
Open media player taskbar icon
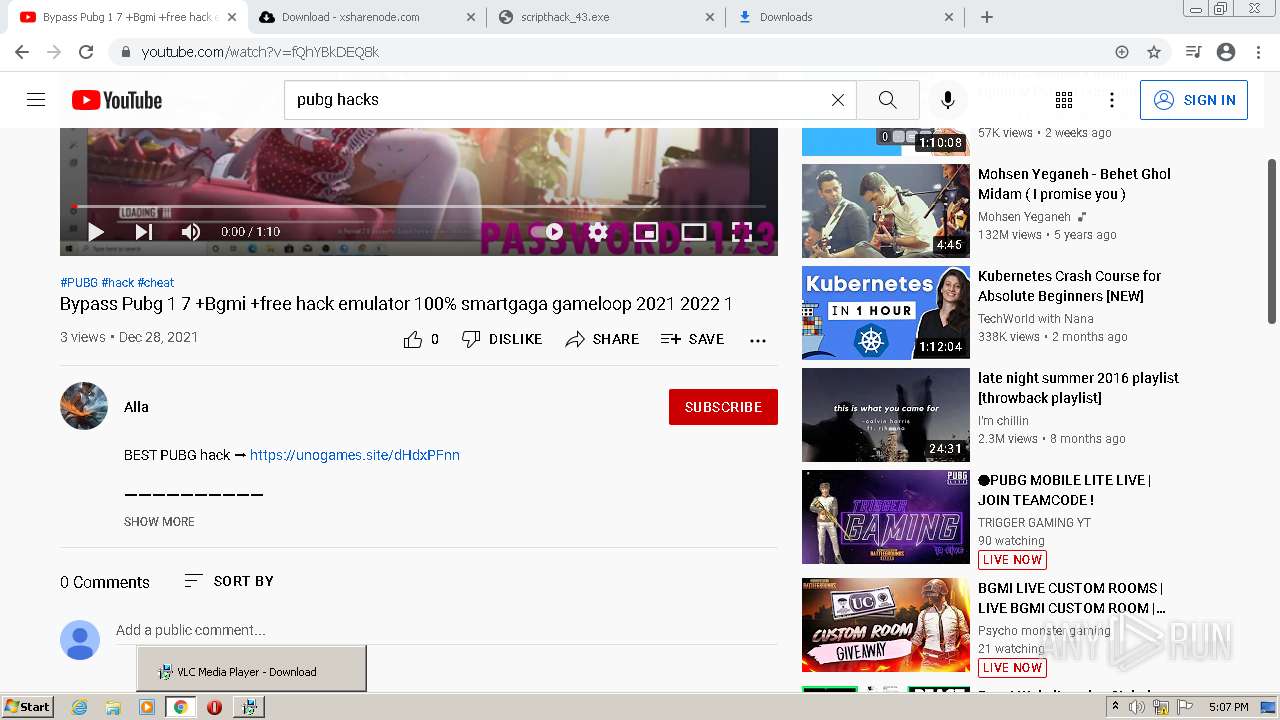click(x=147, y=707)
